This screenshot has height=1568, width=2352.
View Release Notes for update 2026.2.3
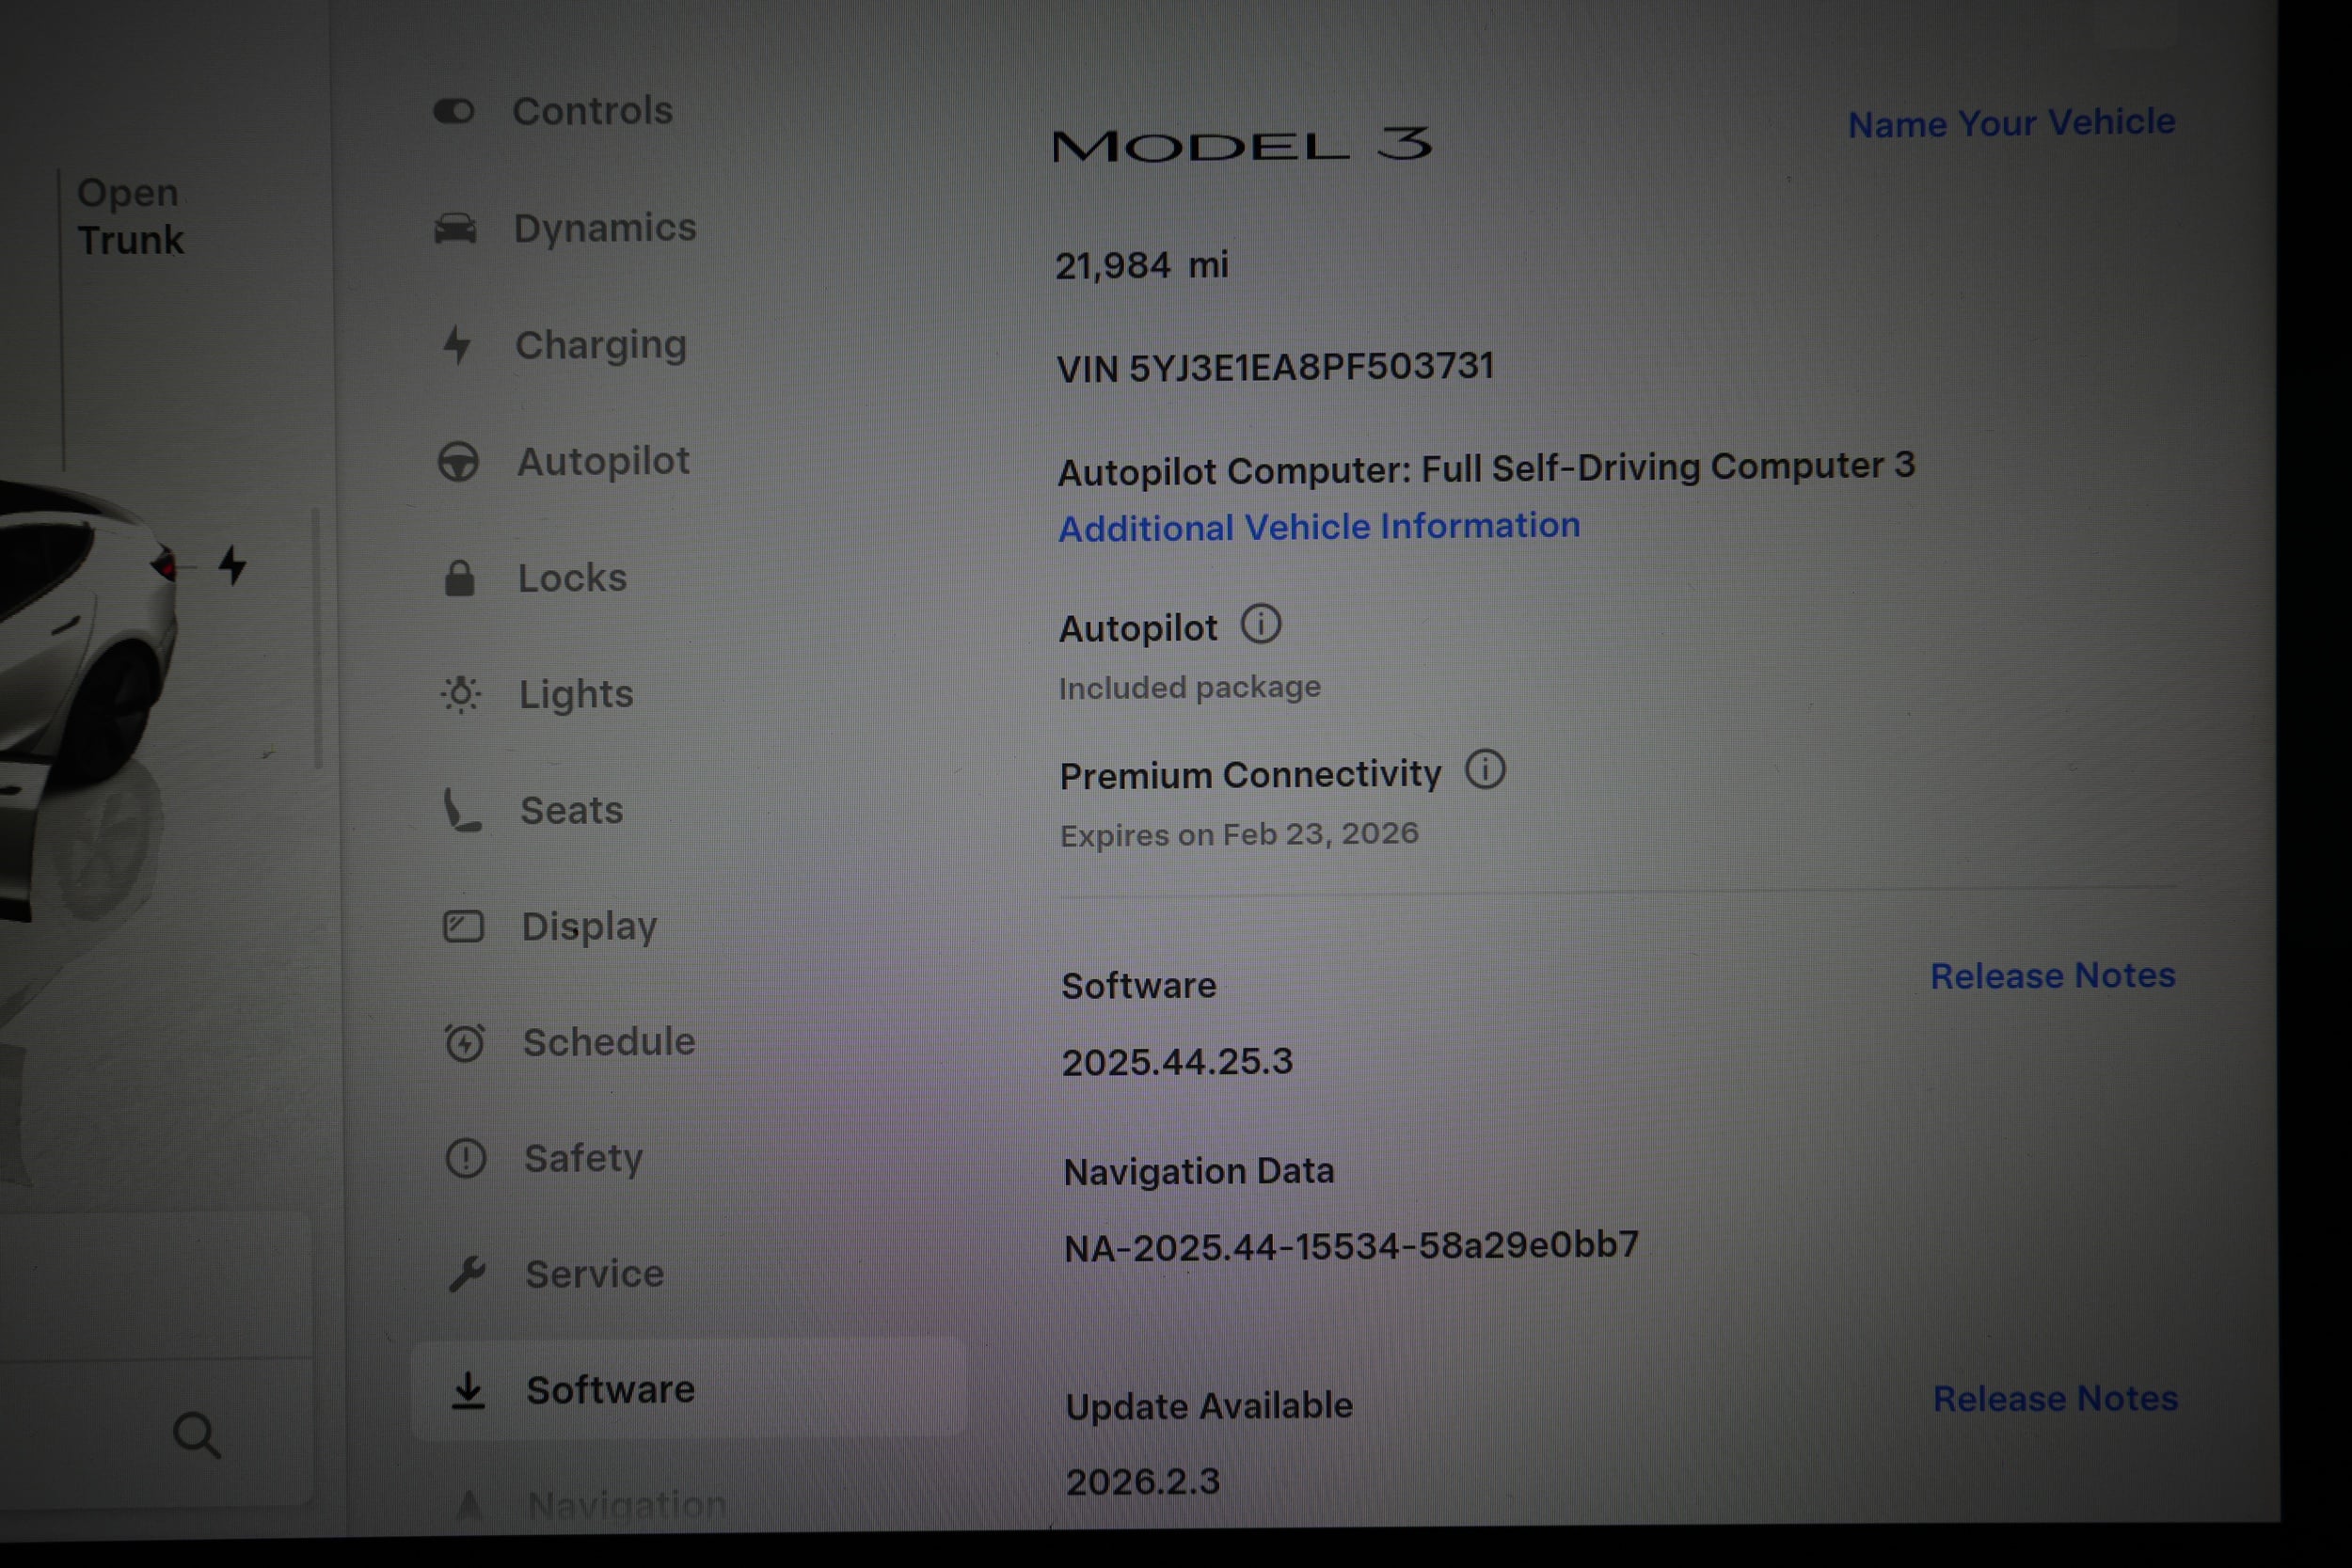(2054, 1400)
